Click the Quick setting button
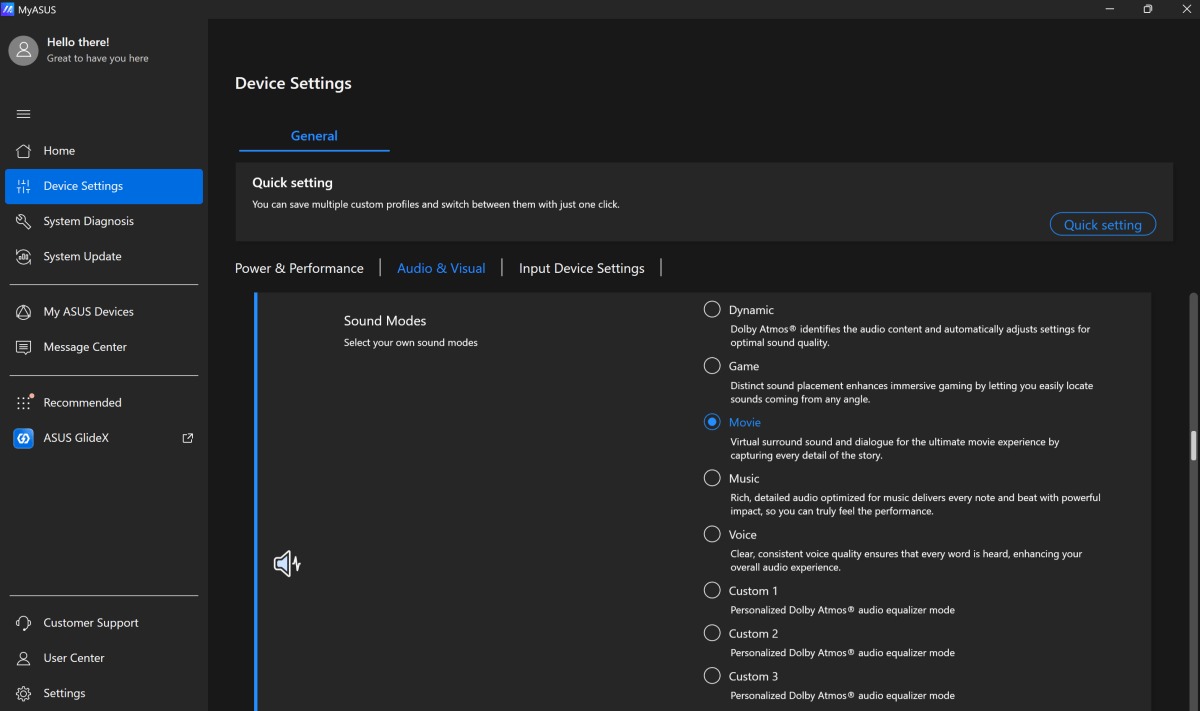This screenshot has width=1200, height=711. coord(1102,224)
